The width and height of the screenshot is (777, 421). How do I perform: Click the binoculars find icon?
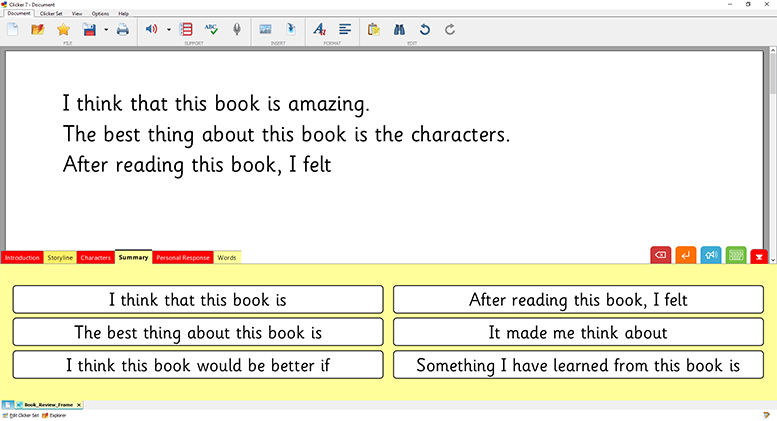click(x=399, y=29)
